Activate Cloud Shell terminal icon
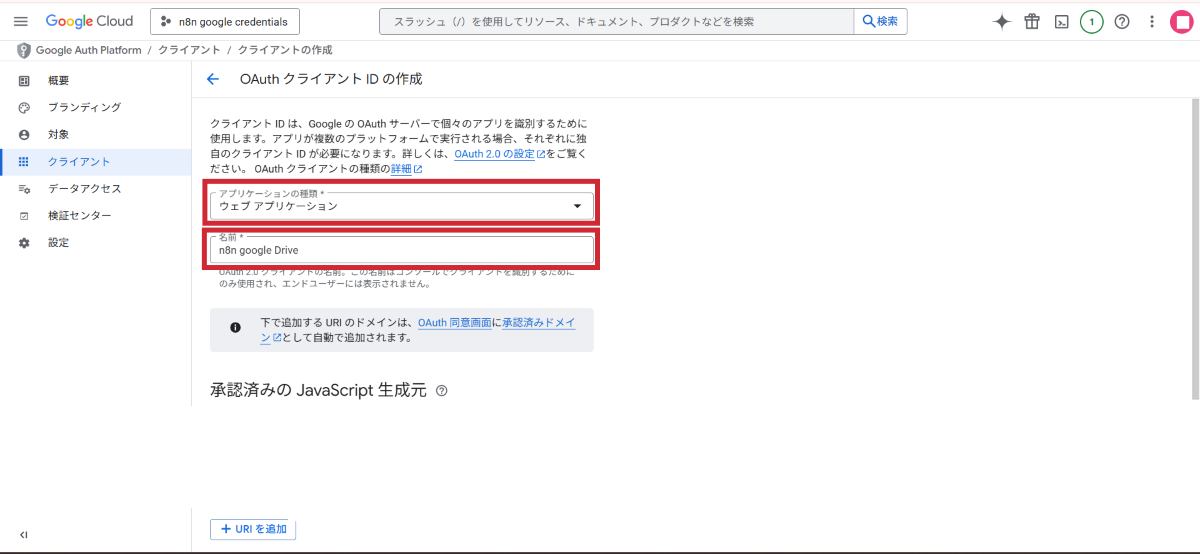Viewport: 1200px width, 554px height. (1062, 22)
